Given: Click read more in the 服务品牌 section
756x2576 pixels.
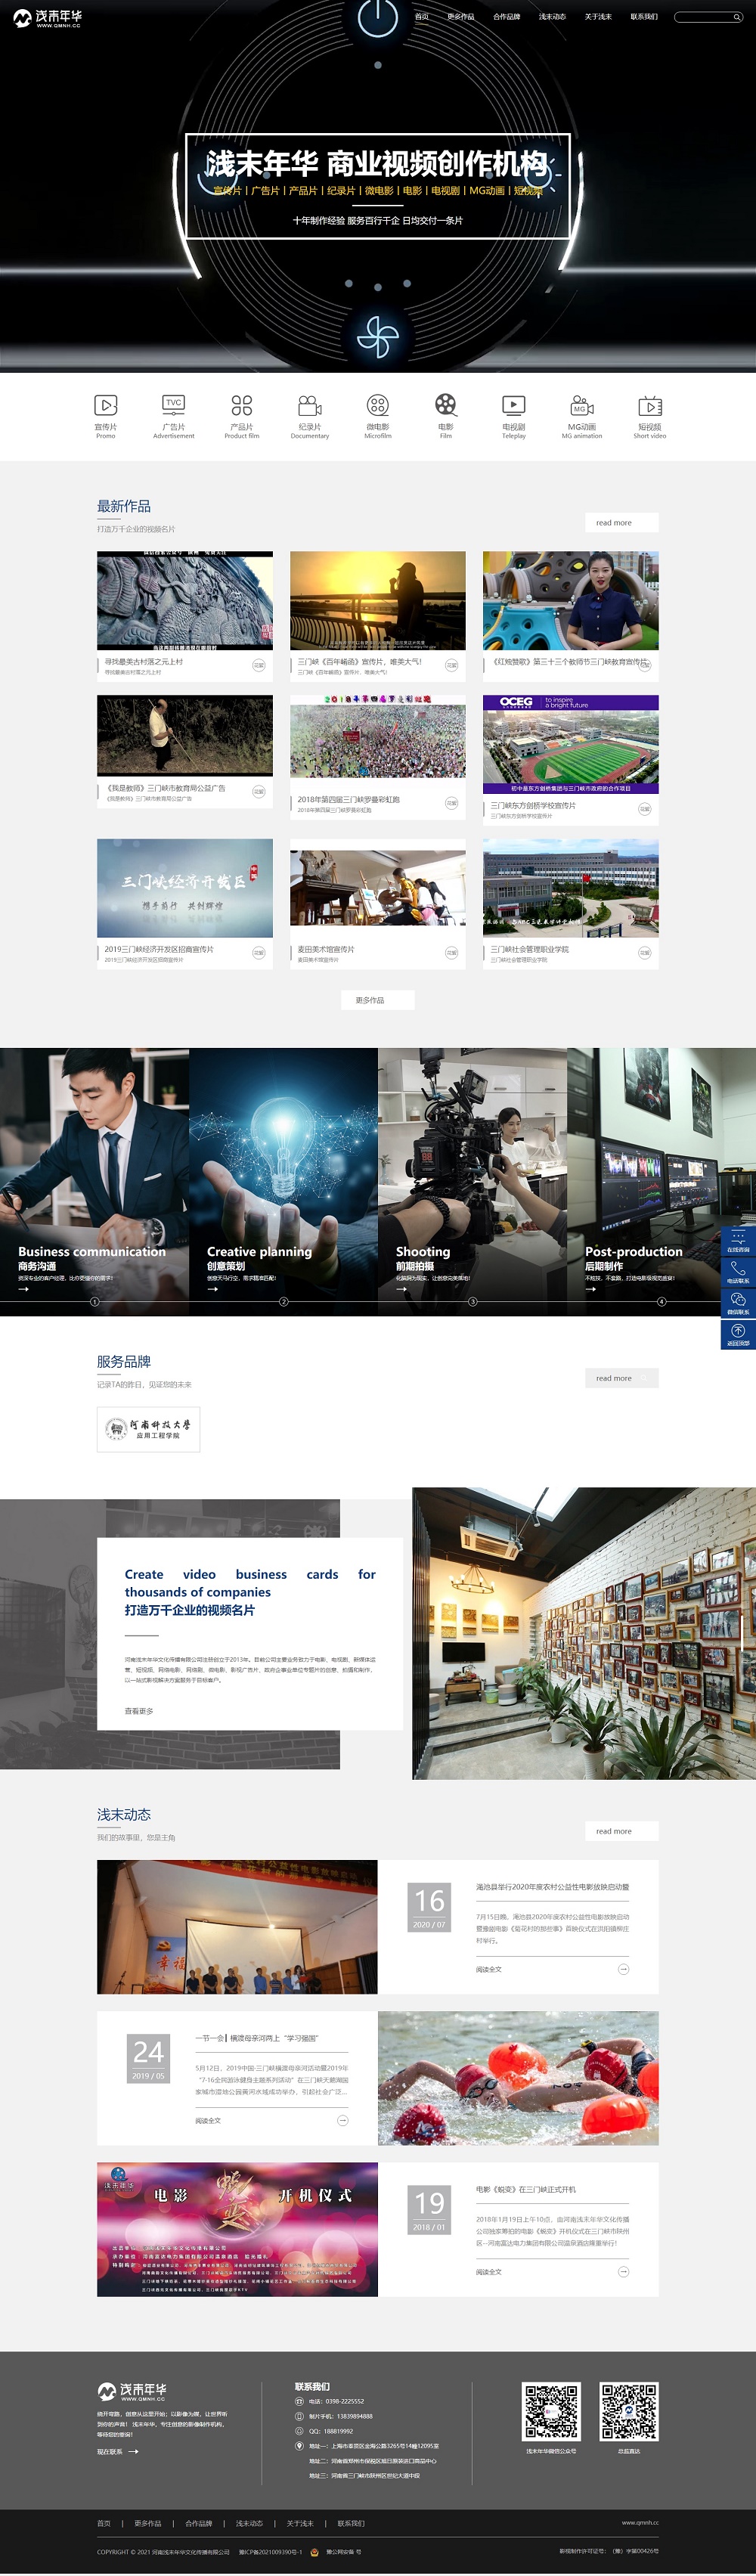Looking at the screenshot, I should click(621, 1378).
